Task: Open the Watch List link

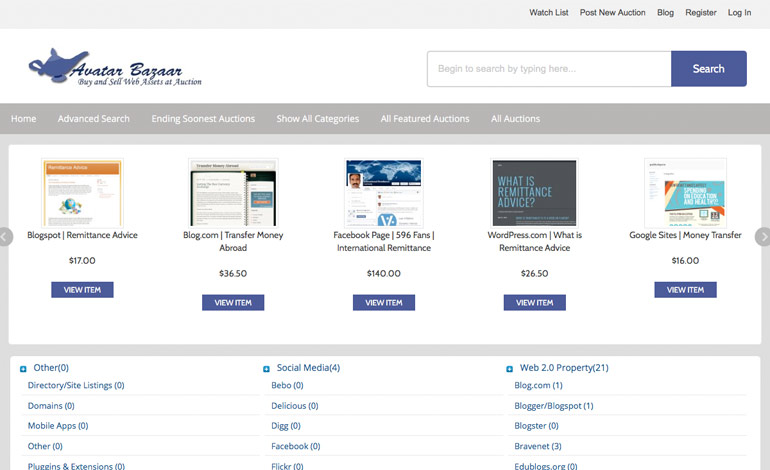Action: click(549, 13)
